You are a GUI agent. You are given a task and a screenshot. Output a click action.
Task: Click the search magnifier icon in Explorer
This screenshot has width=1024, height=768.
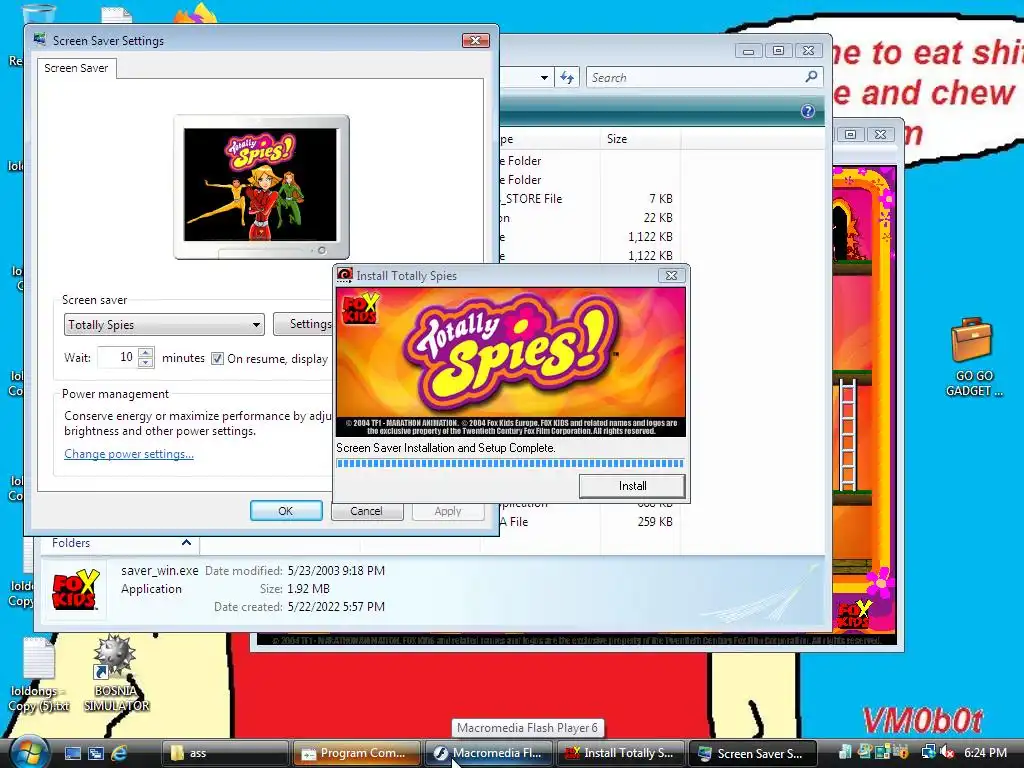pos(811,77)
